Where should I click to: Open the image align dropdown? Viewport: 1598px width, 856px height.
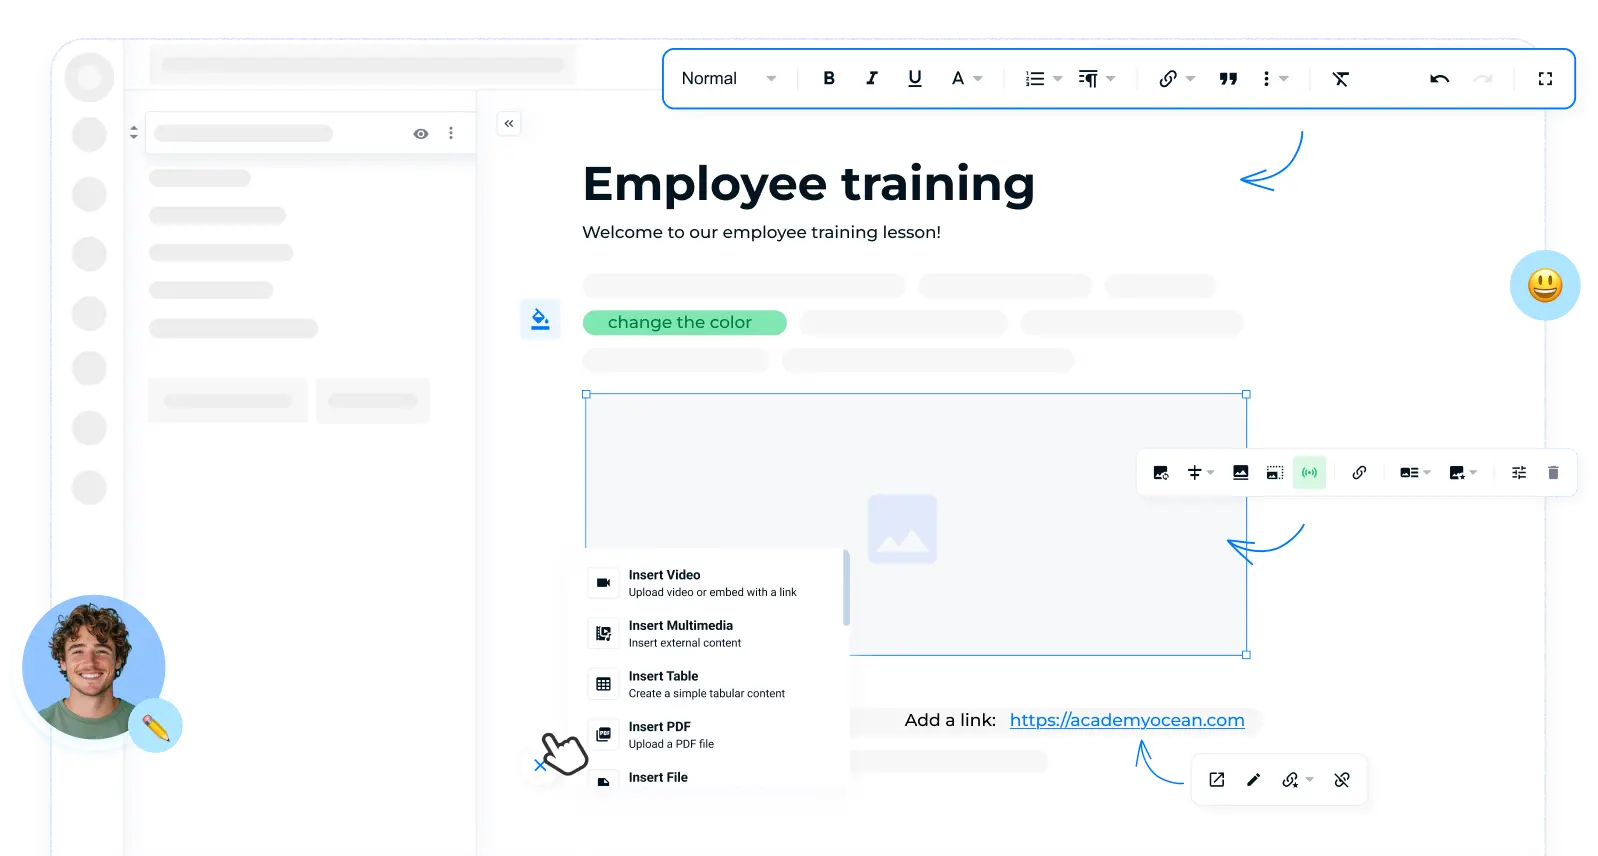[1200, 473]
